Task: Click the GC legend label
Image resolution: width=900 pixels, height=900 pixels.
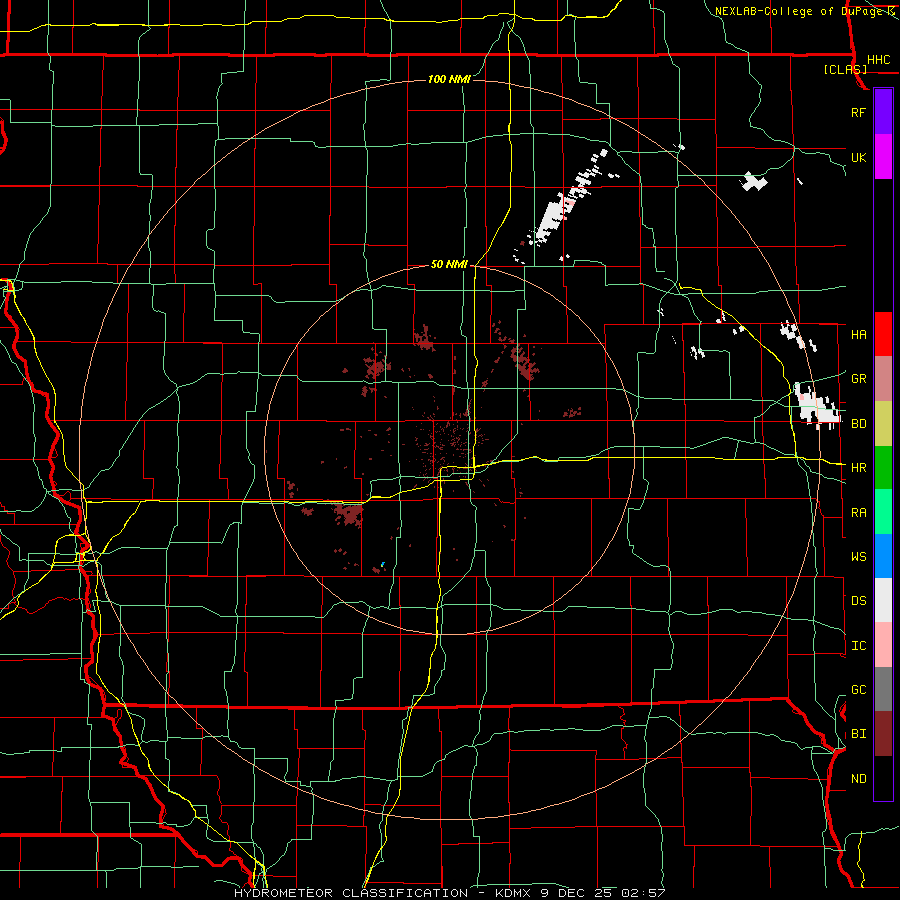Action: (858, 689)
